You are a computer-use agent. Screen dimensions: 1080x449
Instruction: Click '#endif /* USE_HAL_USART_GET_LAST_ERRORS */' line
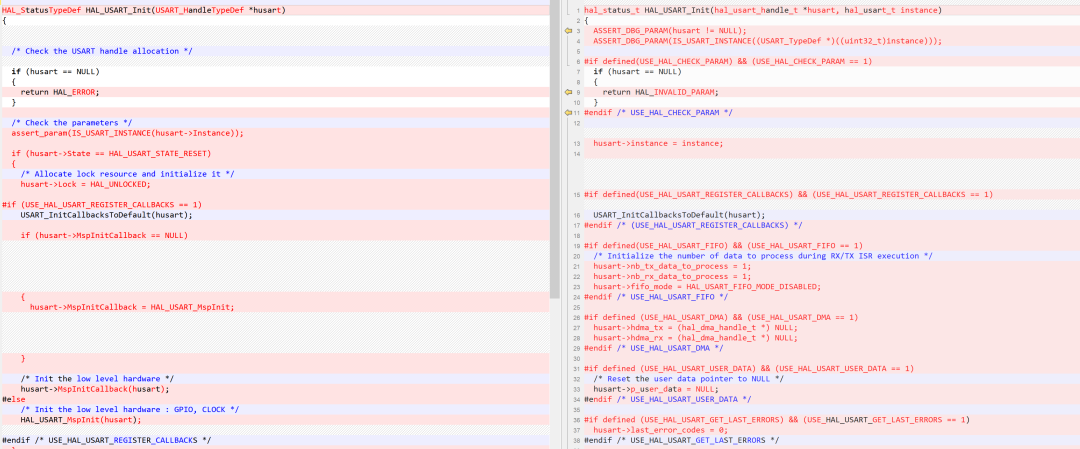tap(681, 440)
